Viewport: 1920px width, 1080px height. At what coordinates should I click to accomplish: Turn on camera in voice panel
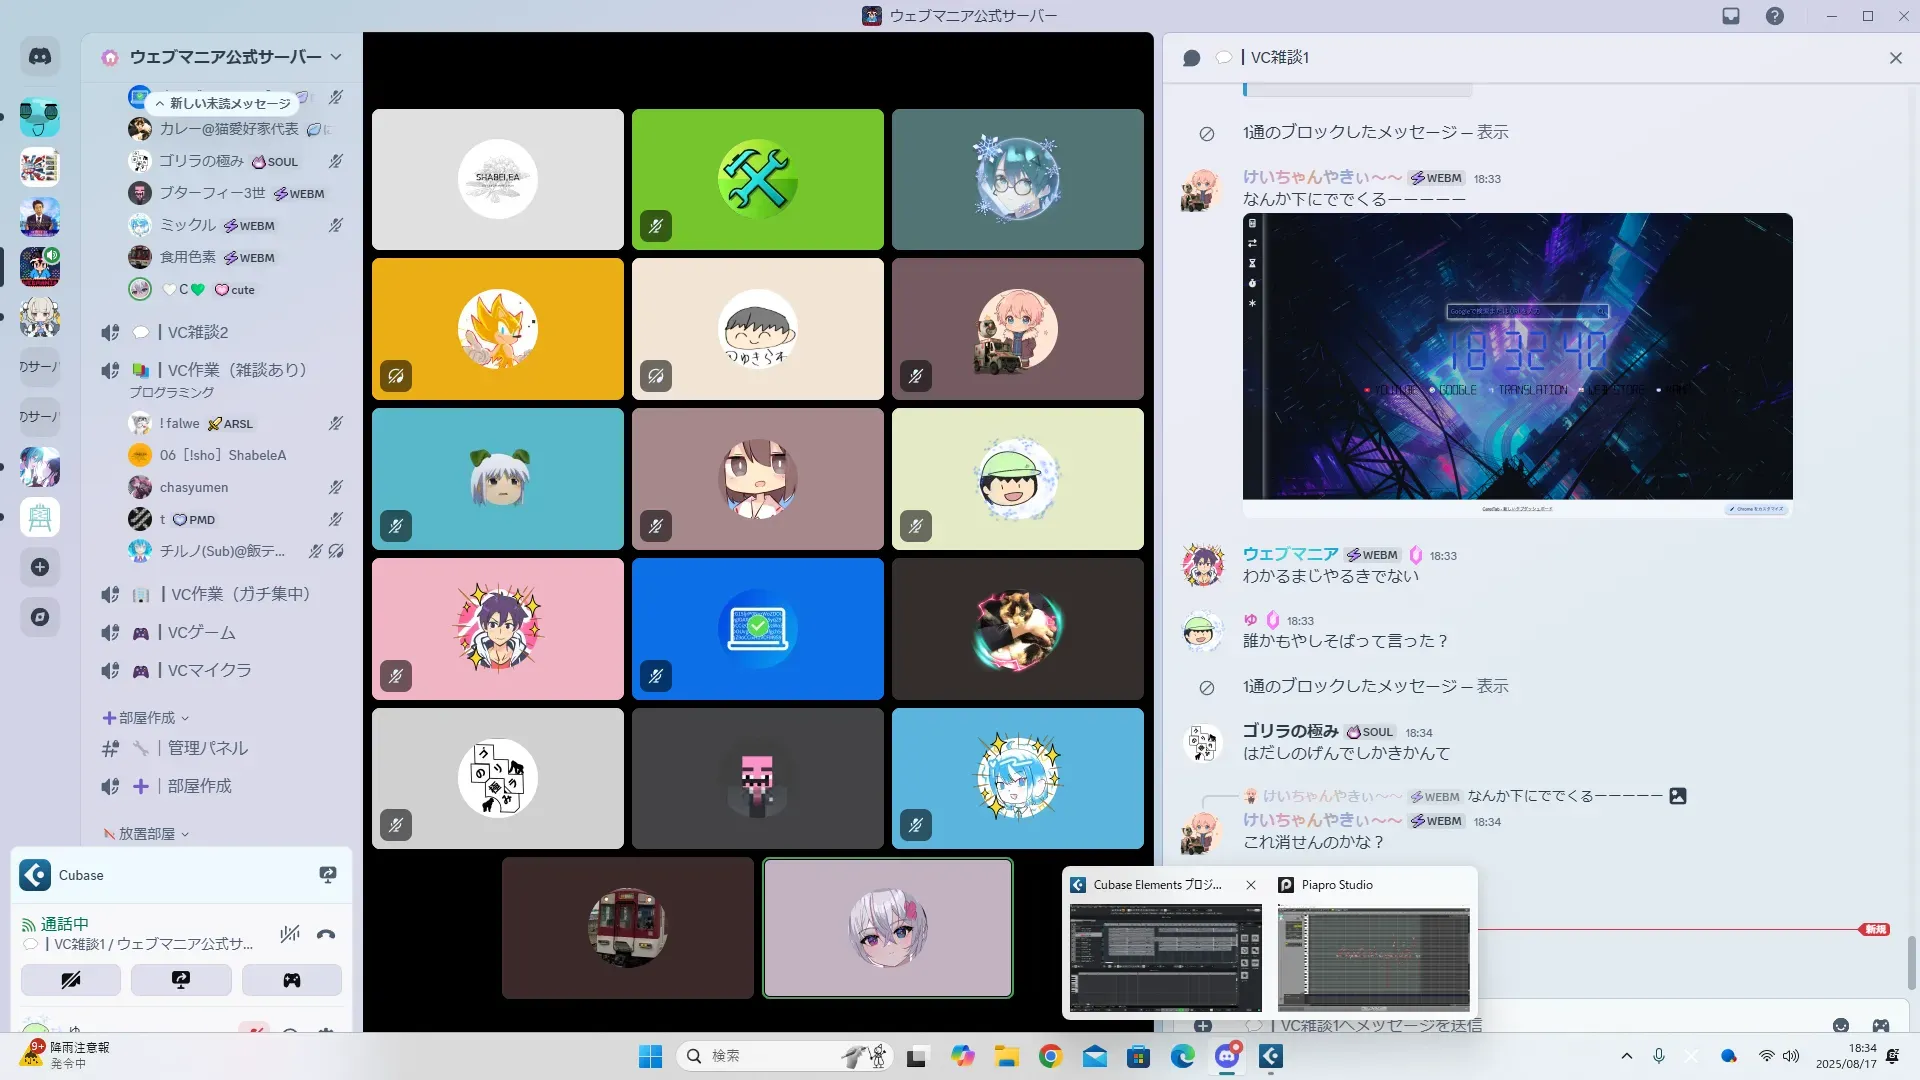tap(71, 980)
